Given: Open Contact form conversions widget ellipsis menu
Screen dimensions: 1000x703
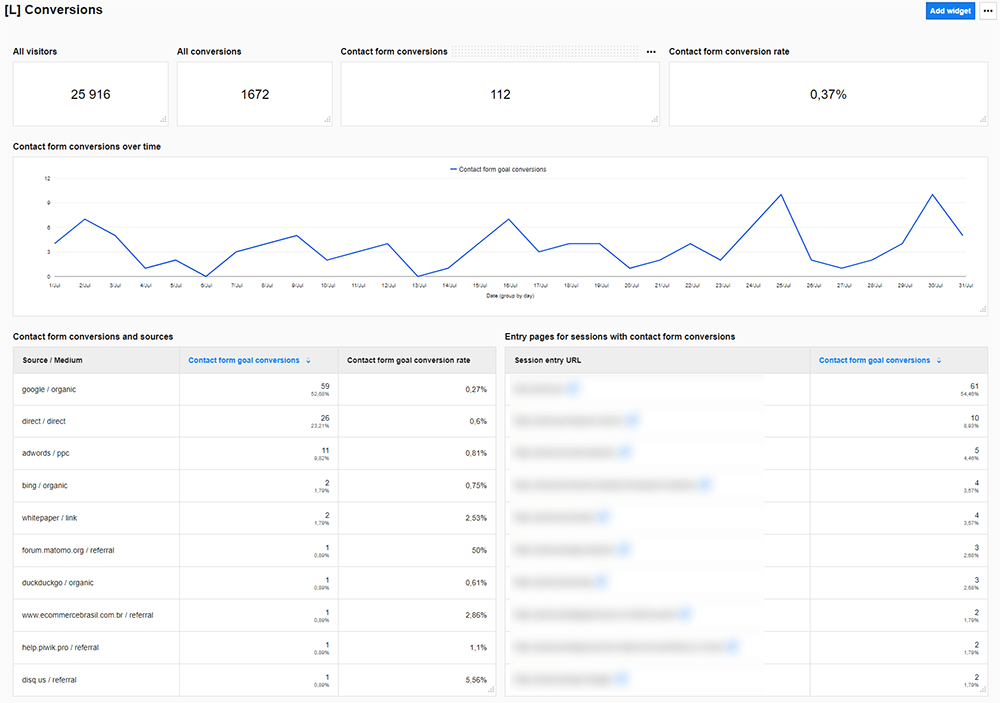Looking at the screenshot, I should pyautogui.click(x=651, y=51).
